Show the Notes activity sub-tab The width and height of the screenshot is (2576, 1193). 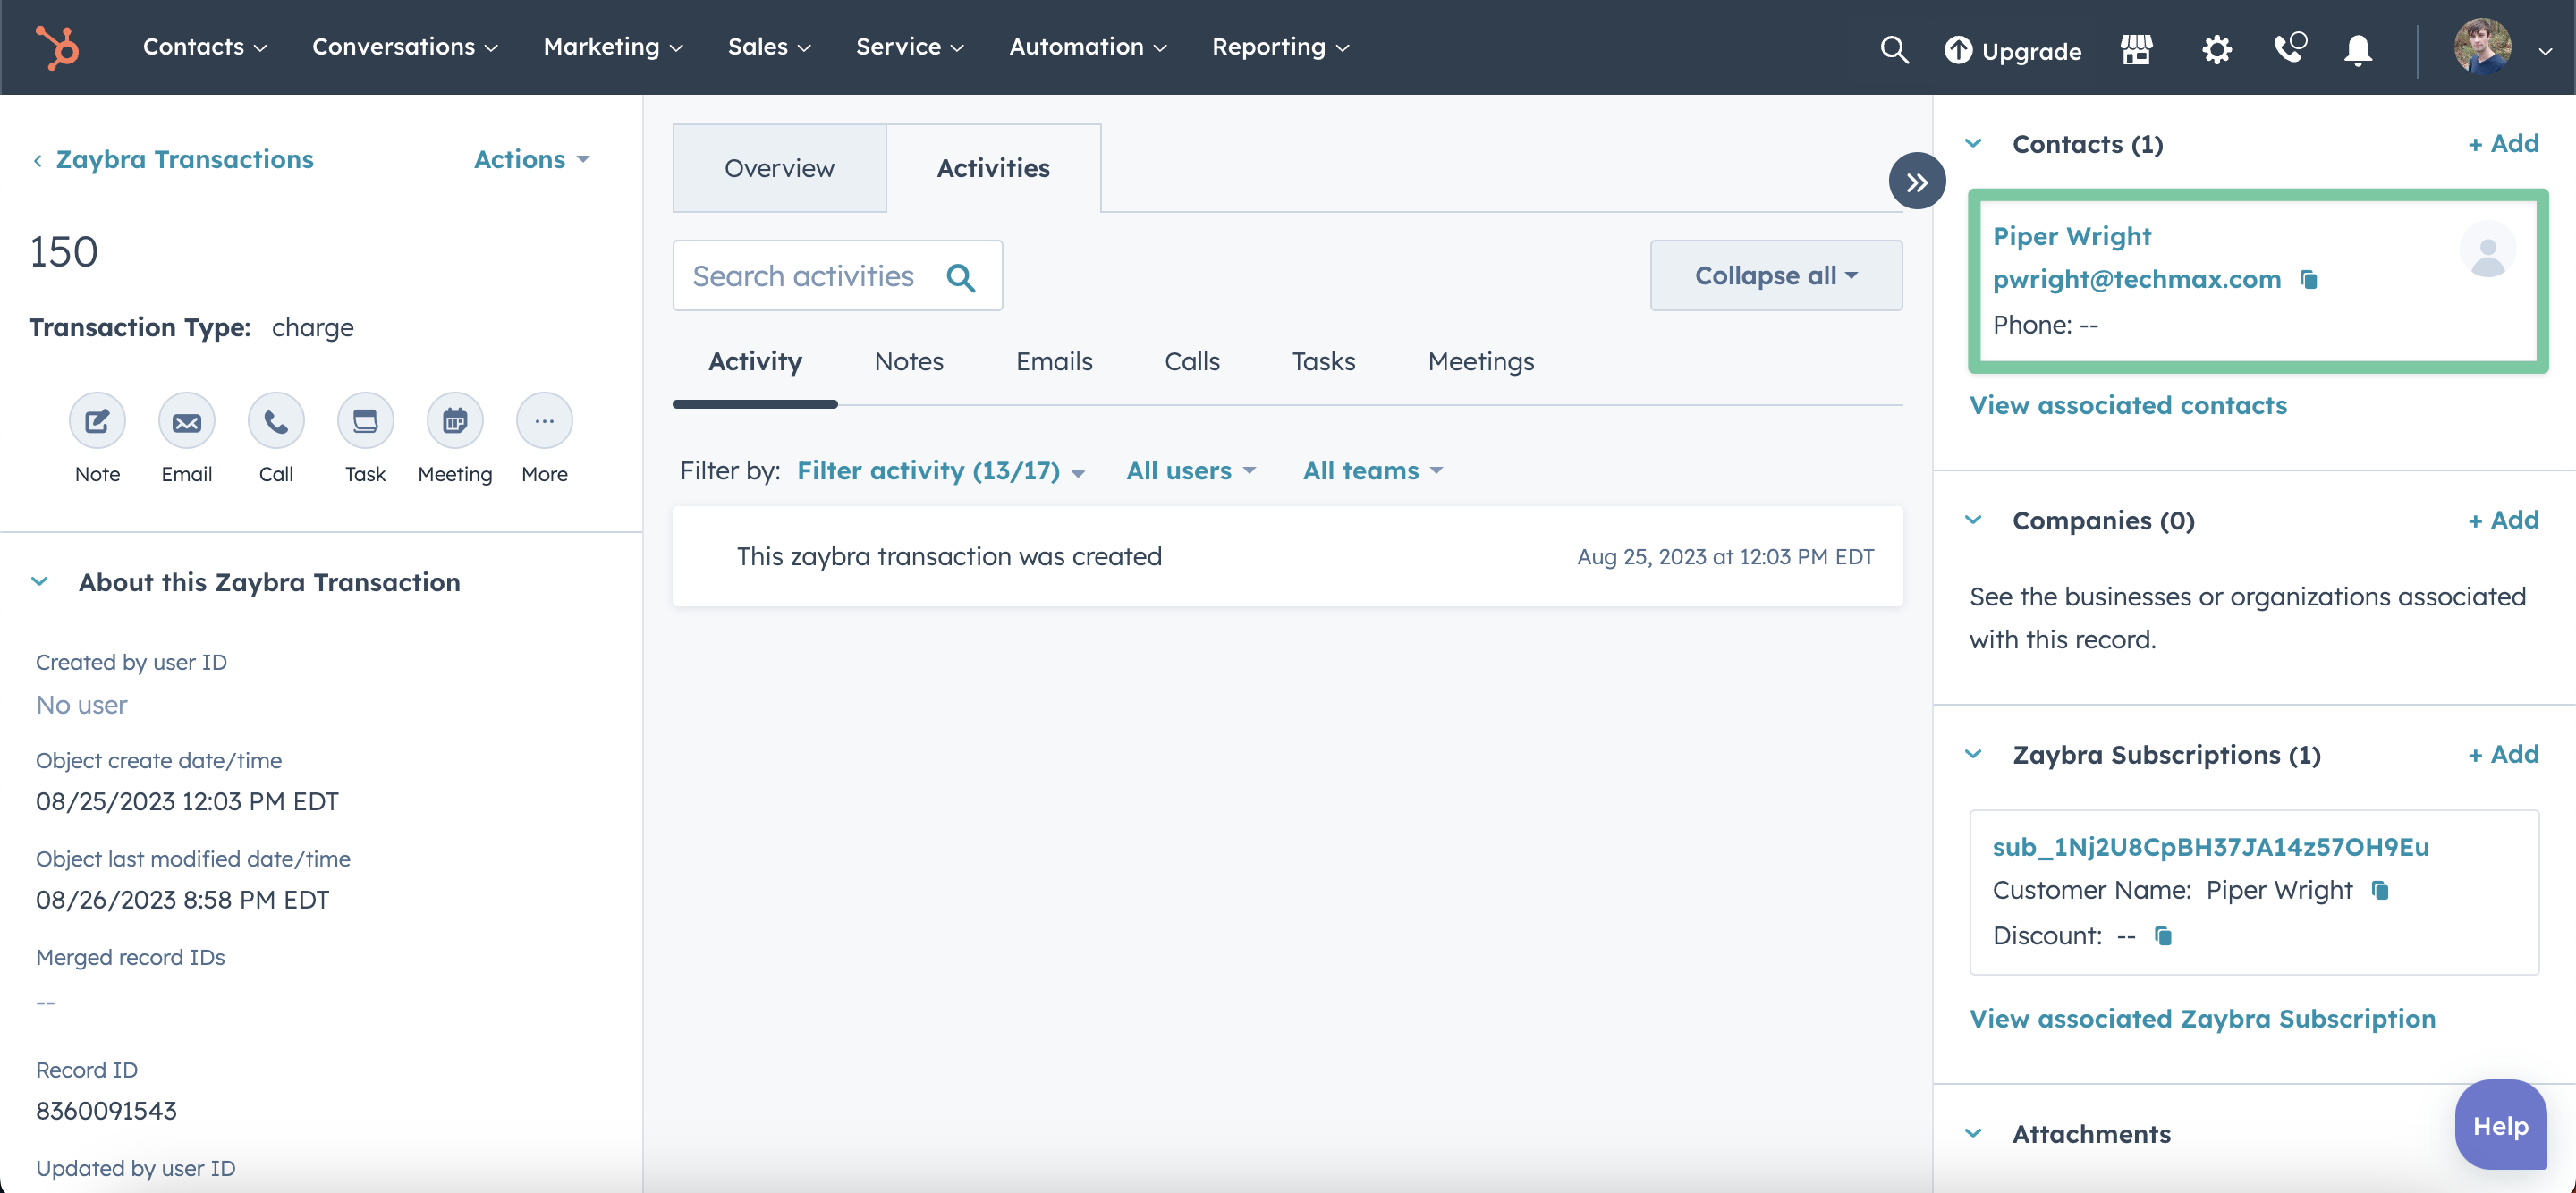[908, 362]
